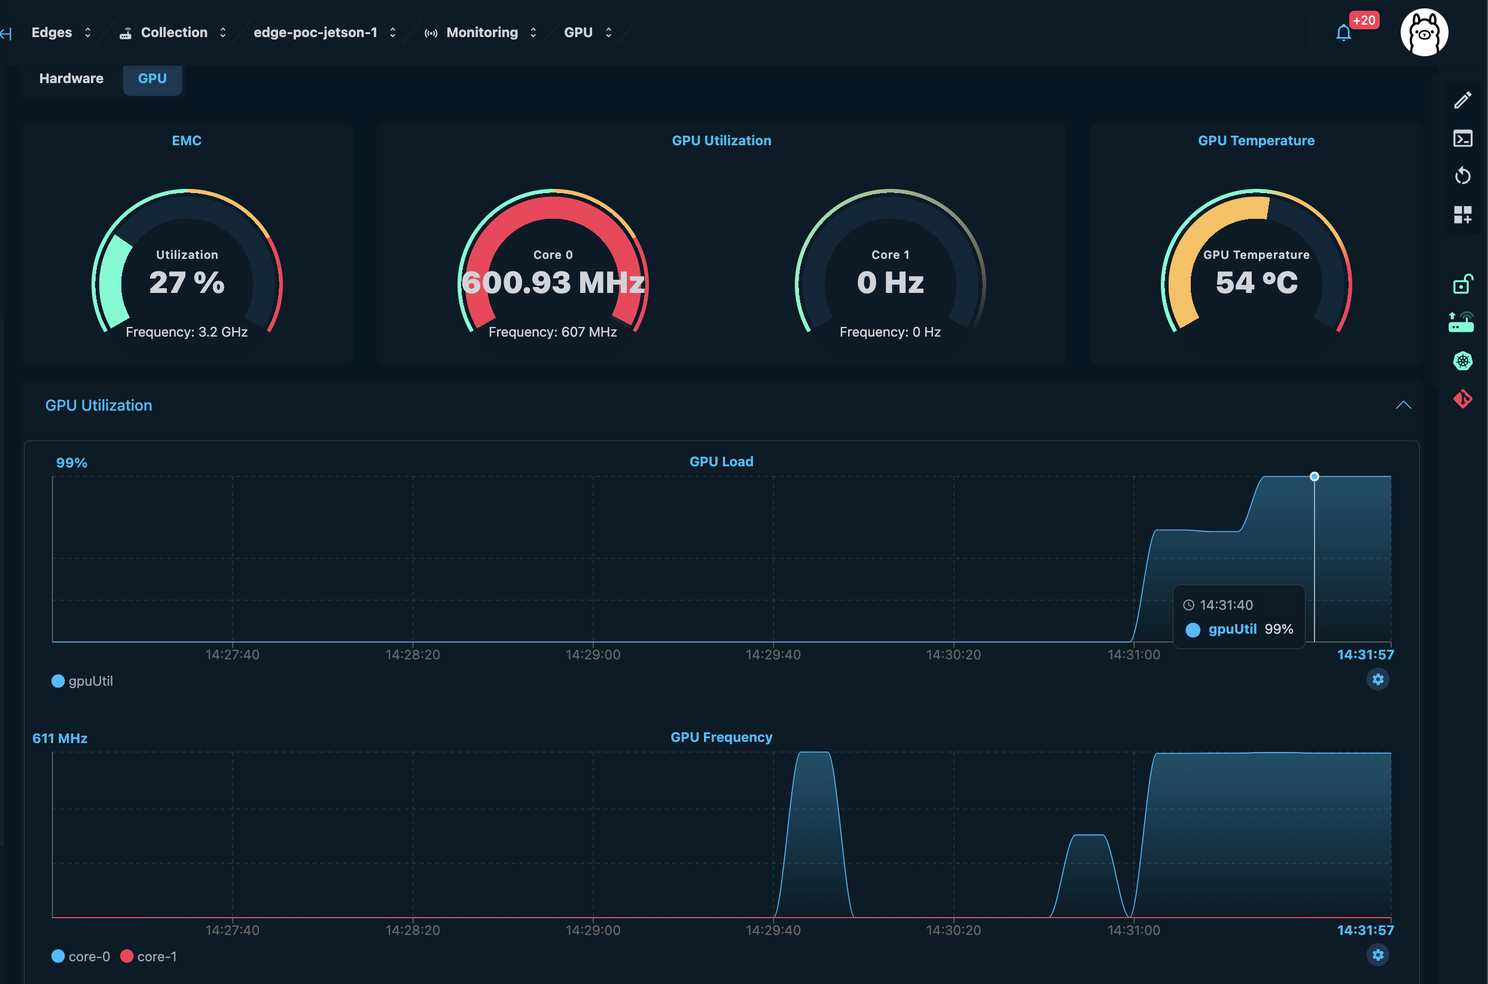Click the Core 1 frequency gauge
The width and height of the screenshot is (1488, 984).
click(x=890, y=264)
